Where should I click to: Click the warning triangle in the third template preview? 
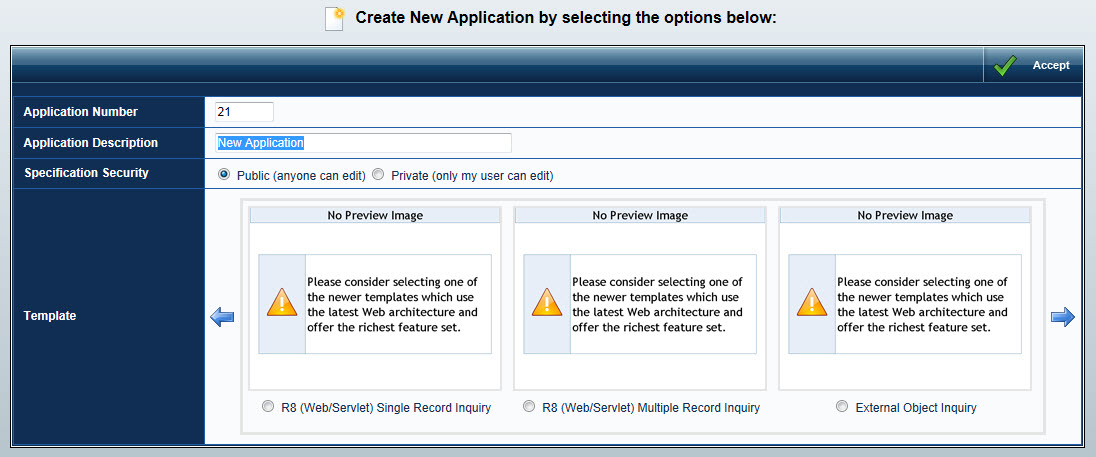click(x=812, y=304)
